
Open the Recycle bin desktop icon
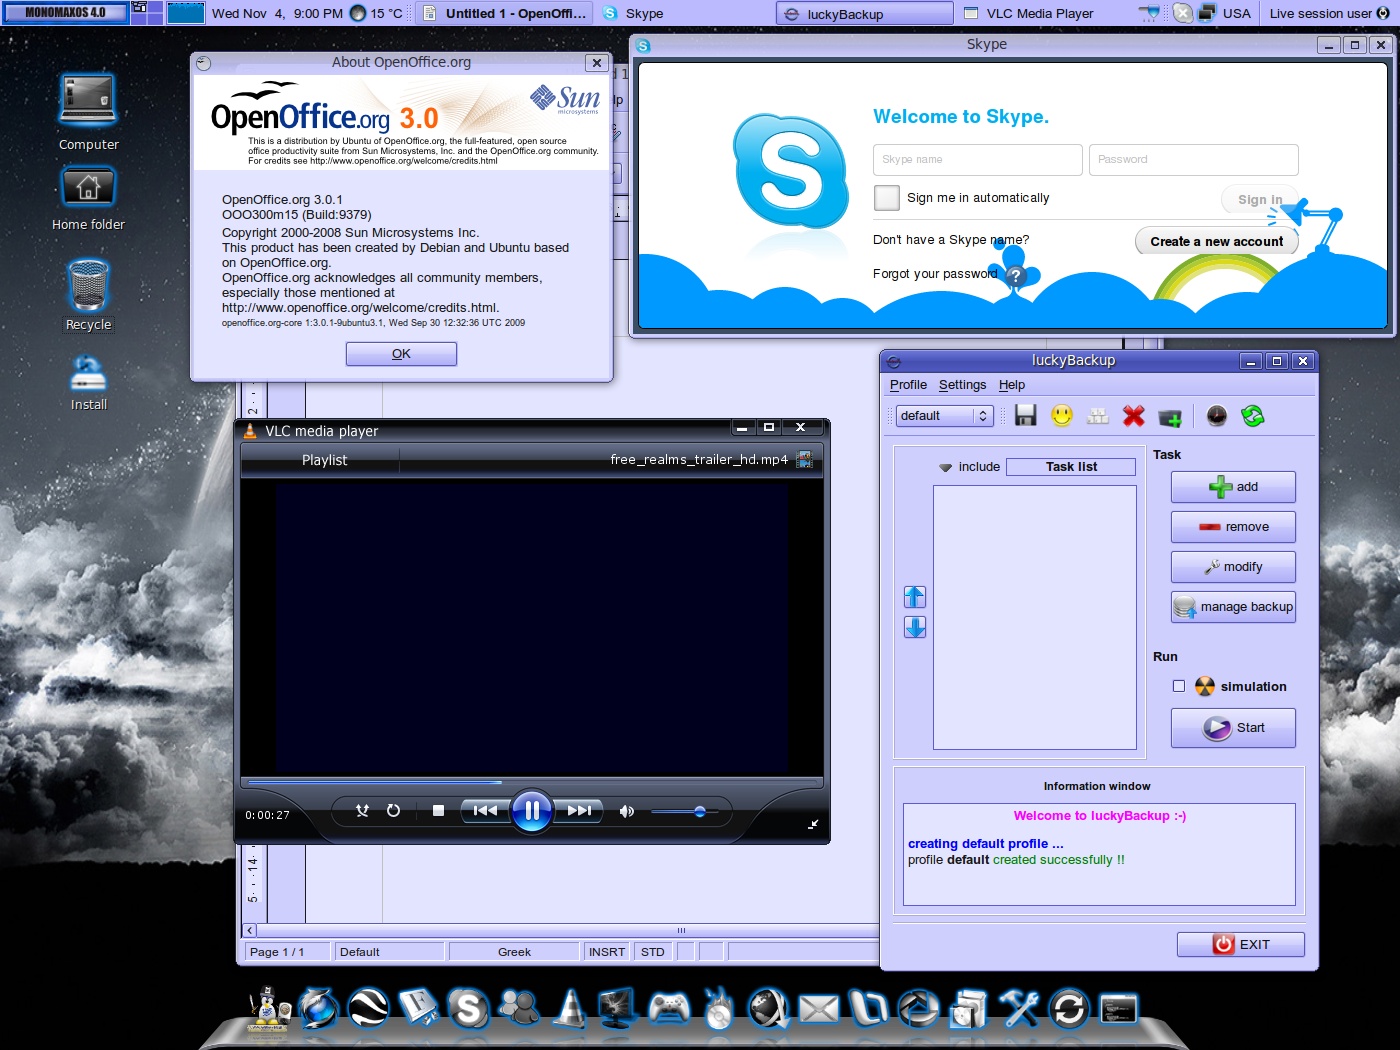coord(88,294)
